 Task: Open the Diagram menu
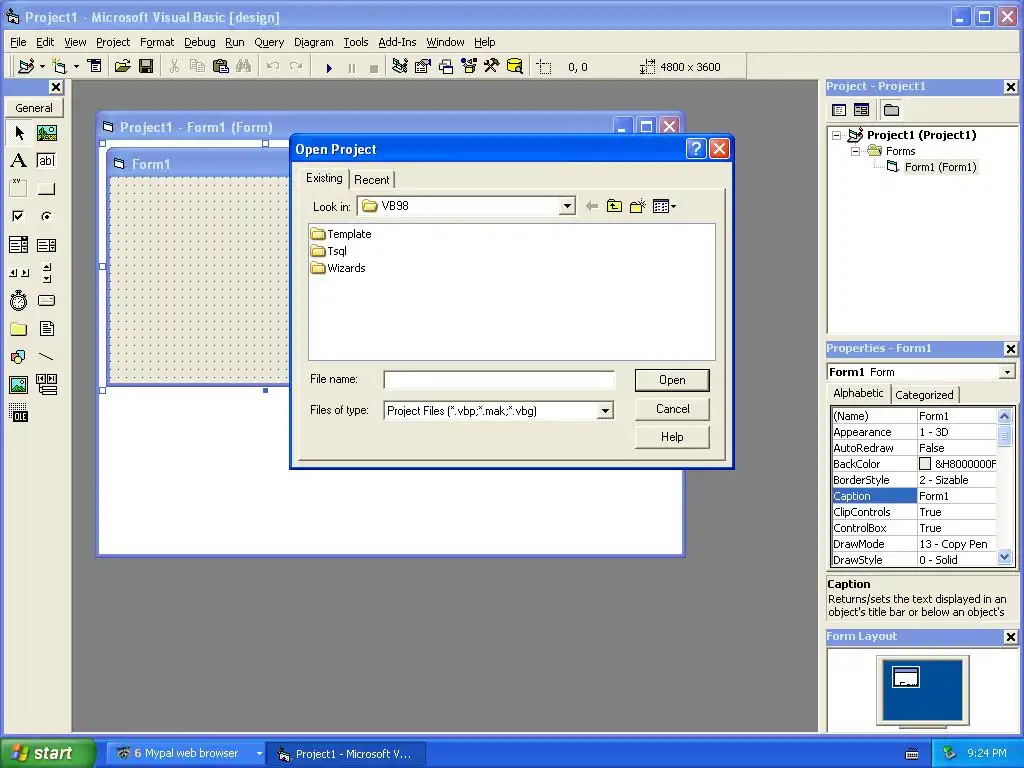pyautogui.click(x=313, y=42)
